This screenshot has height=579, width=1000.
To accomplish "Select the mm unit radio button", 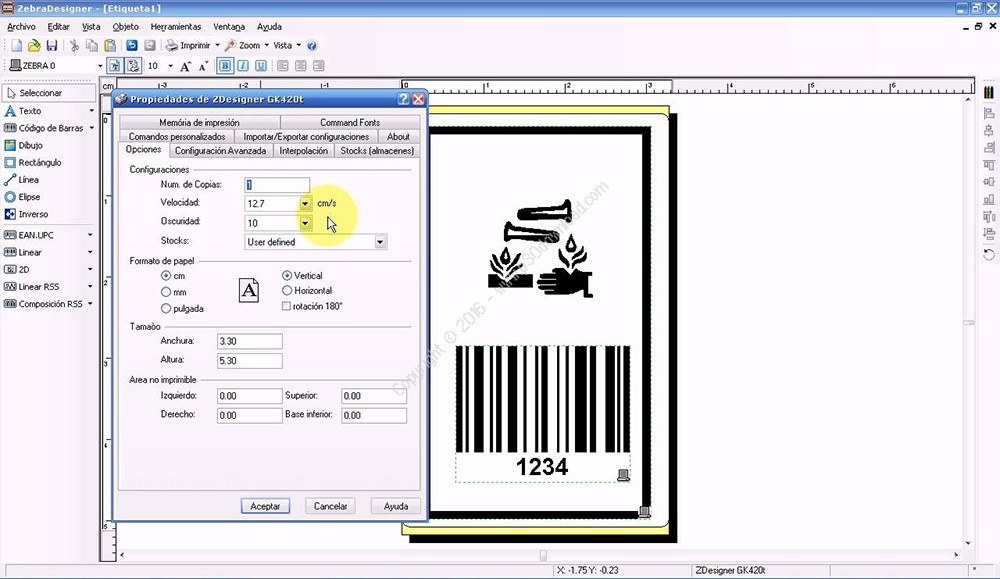I will (166, 292).
